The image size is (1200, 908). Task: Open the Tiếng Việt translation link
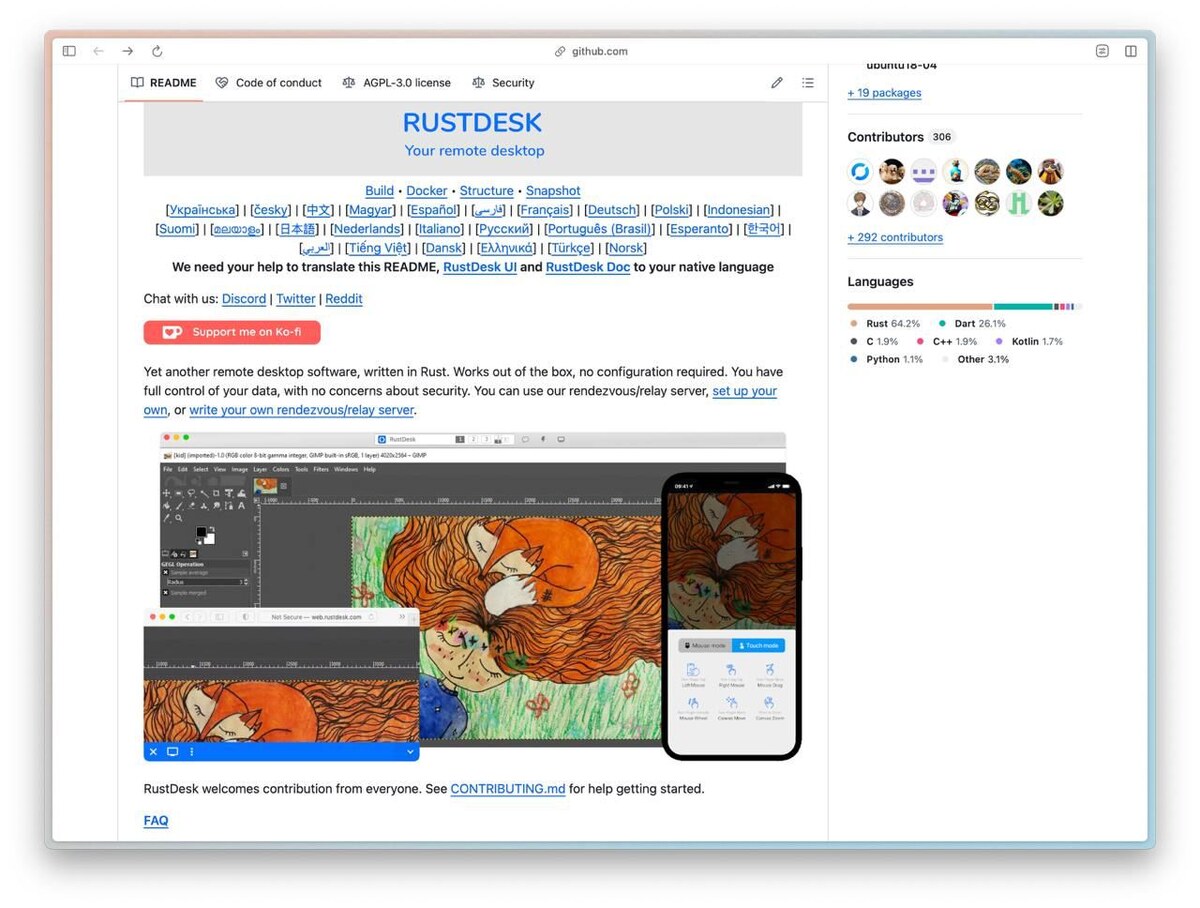coord(378,248)
